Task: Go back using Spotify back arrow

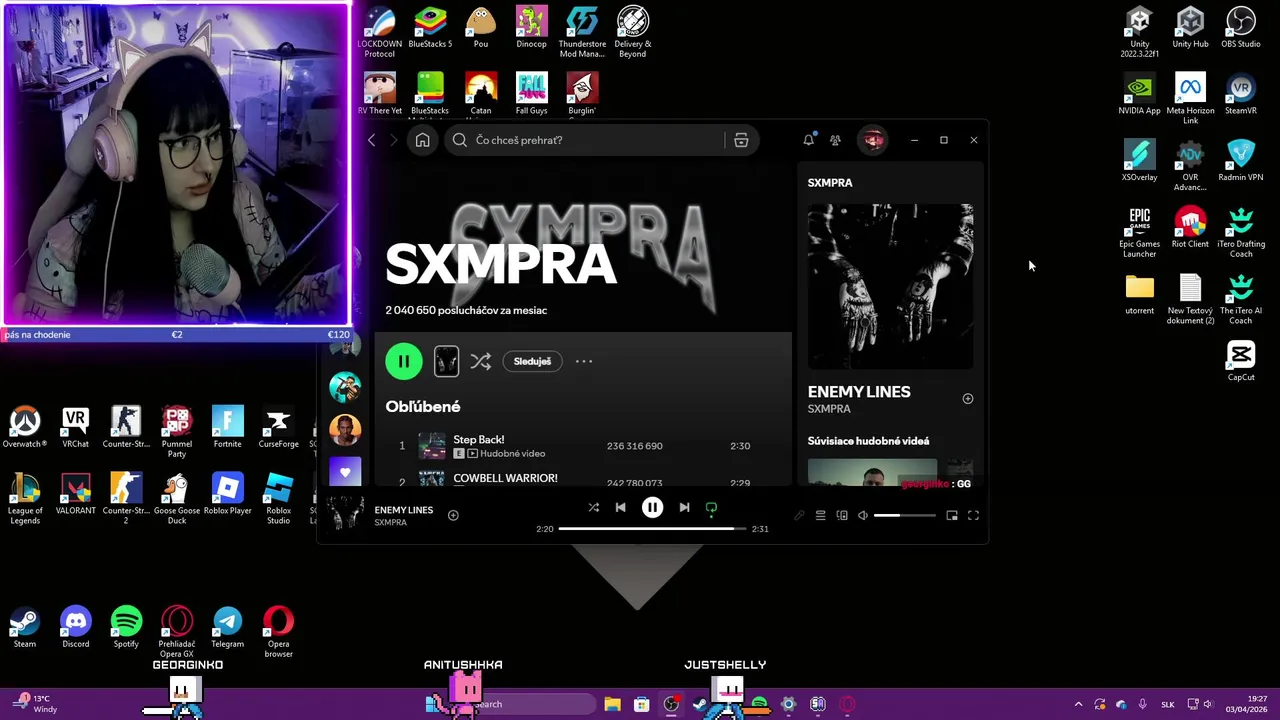Action: [372, 140]
